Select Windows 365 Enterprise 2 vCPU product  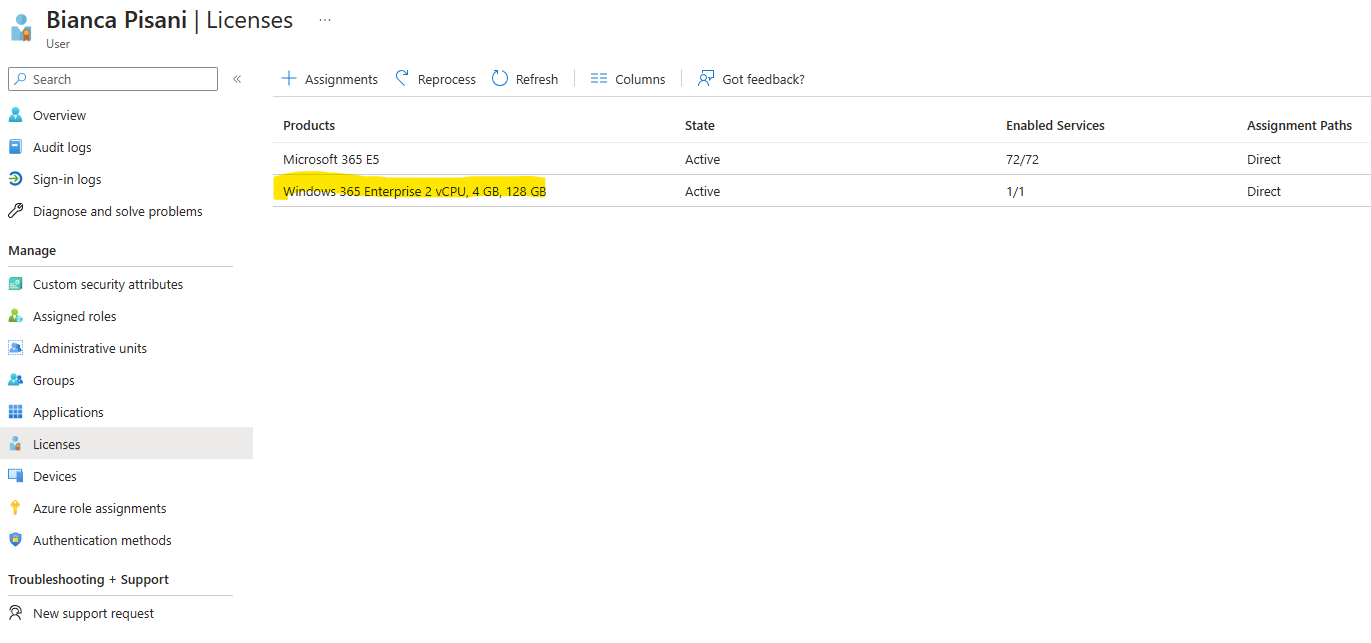coord(414,191)
